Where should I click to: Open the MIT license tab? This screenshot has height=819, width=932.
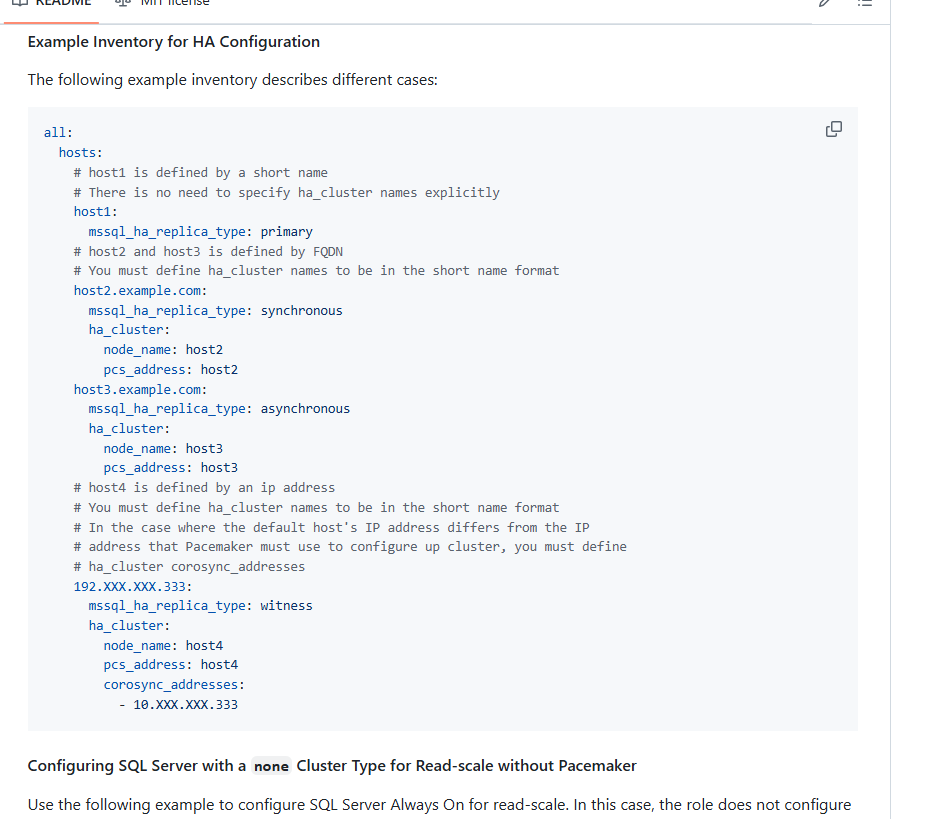point(174,3)
